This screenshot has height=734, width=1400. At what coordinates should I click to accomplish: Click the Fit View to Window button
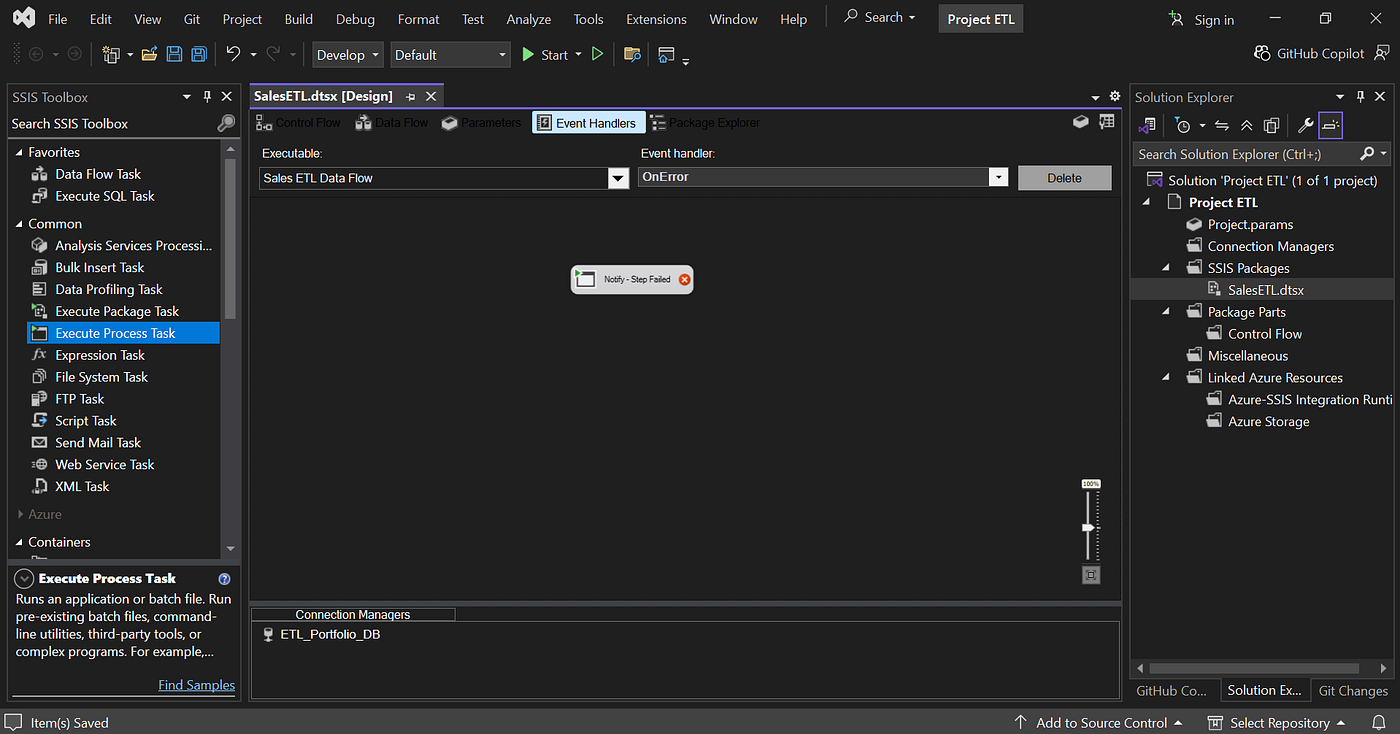(x=1091, y=575)
